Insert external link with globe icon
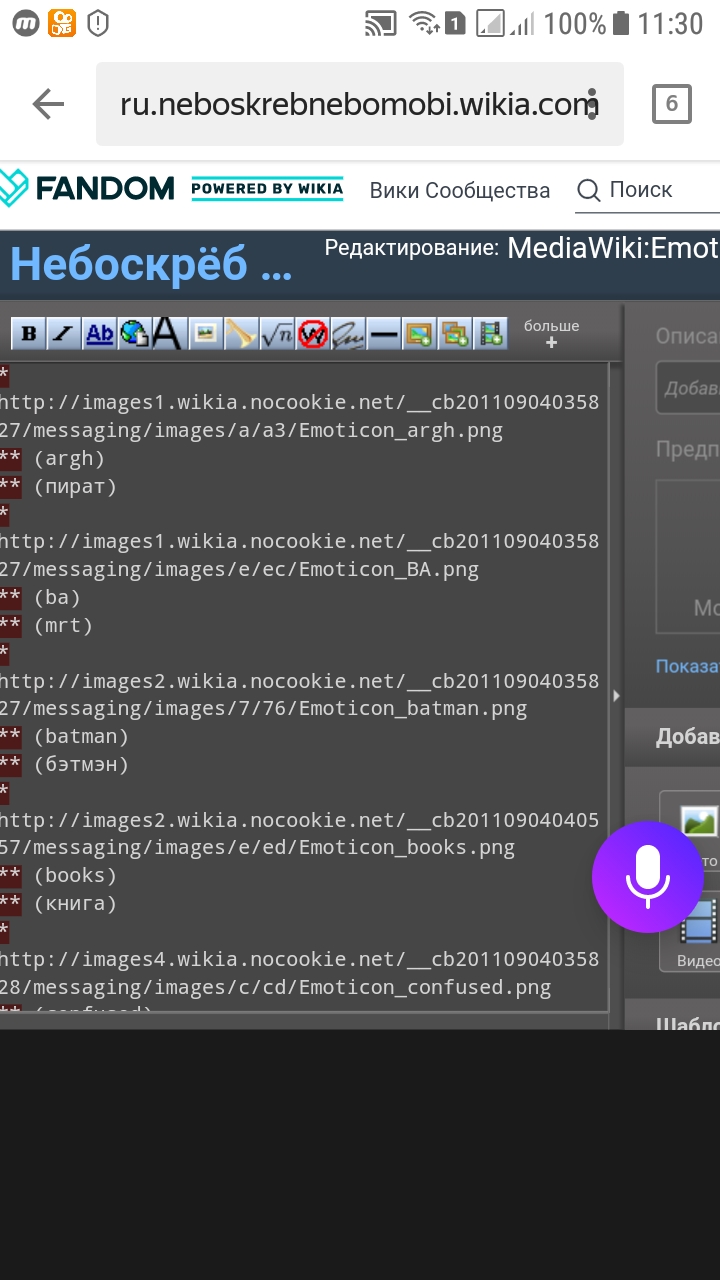The image size is (720, 1280). pos(133,334)
